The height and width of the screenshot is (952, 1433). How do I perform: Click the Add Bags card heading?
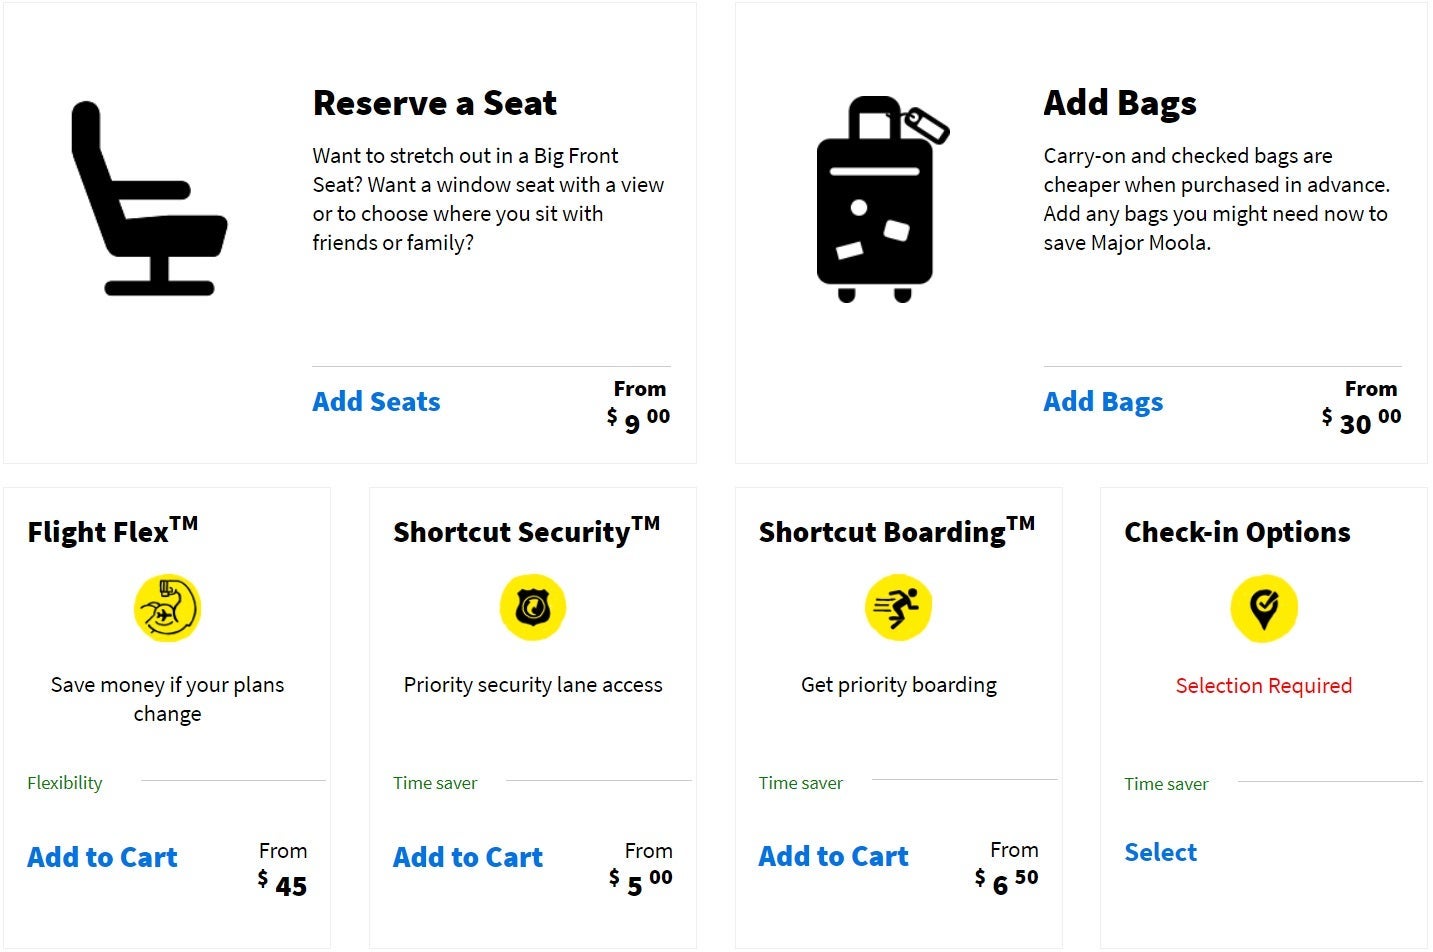(1119, 103)
